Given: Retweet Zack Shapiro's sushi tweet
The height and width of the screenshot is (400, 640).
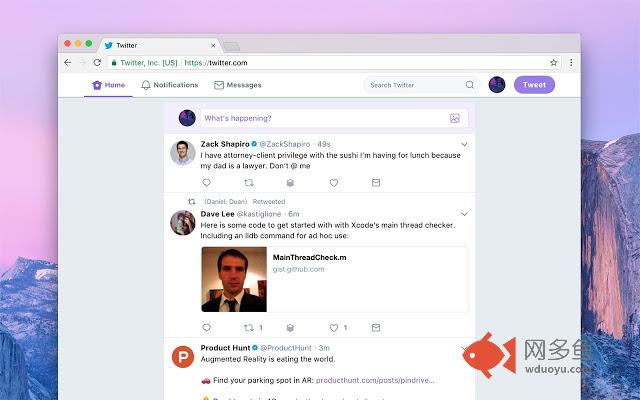Looking at the screenshot, I should pos(249,183).
